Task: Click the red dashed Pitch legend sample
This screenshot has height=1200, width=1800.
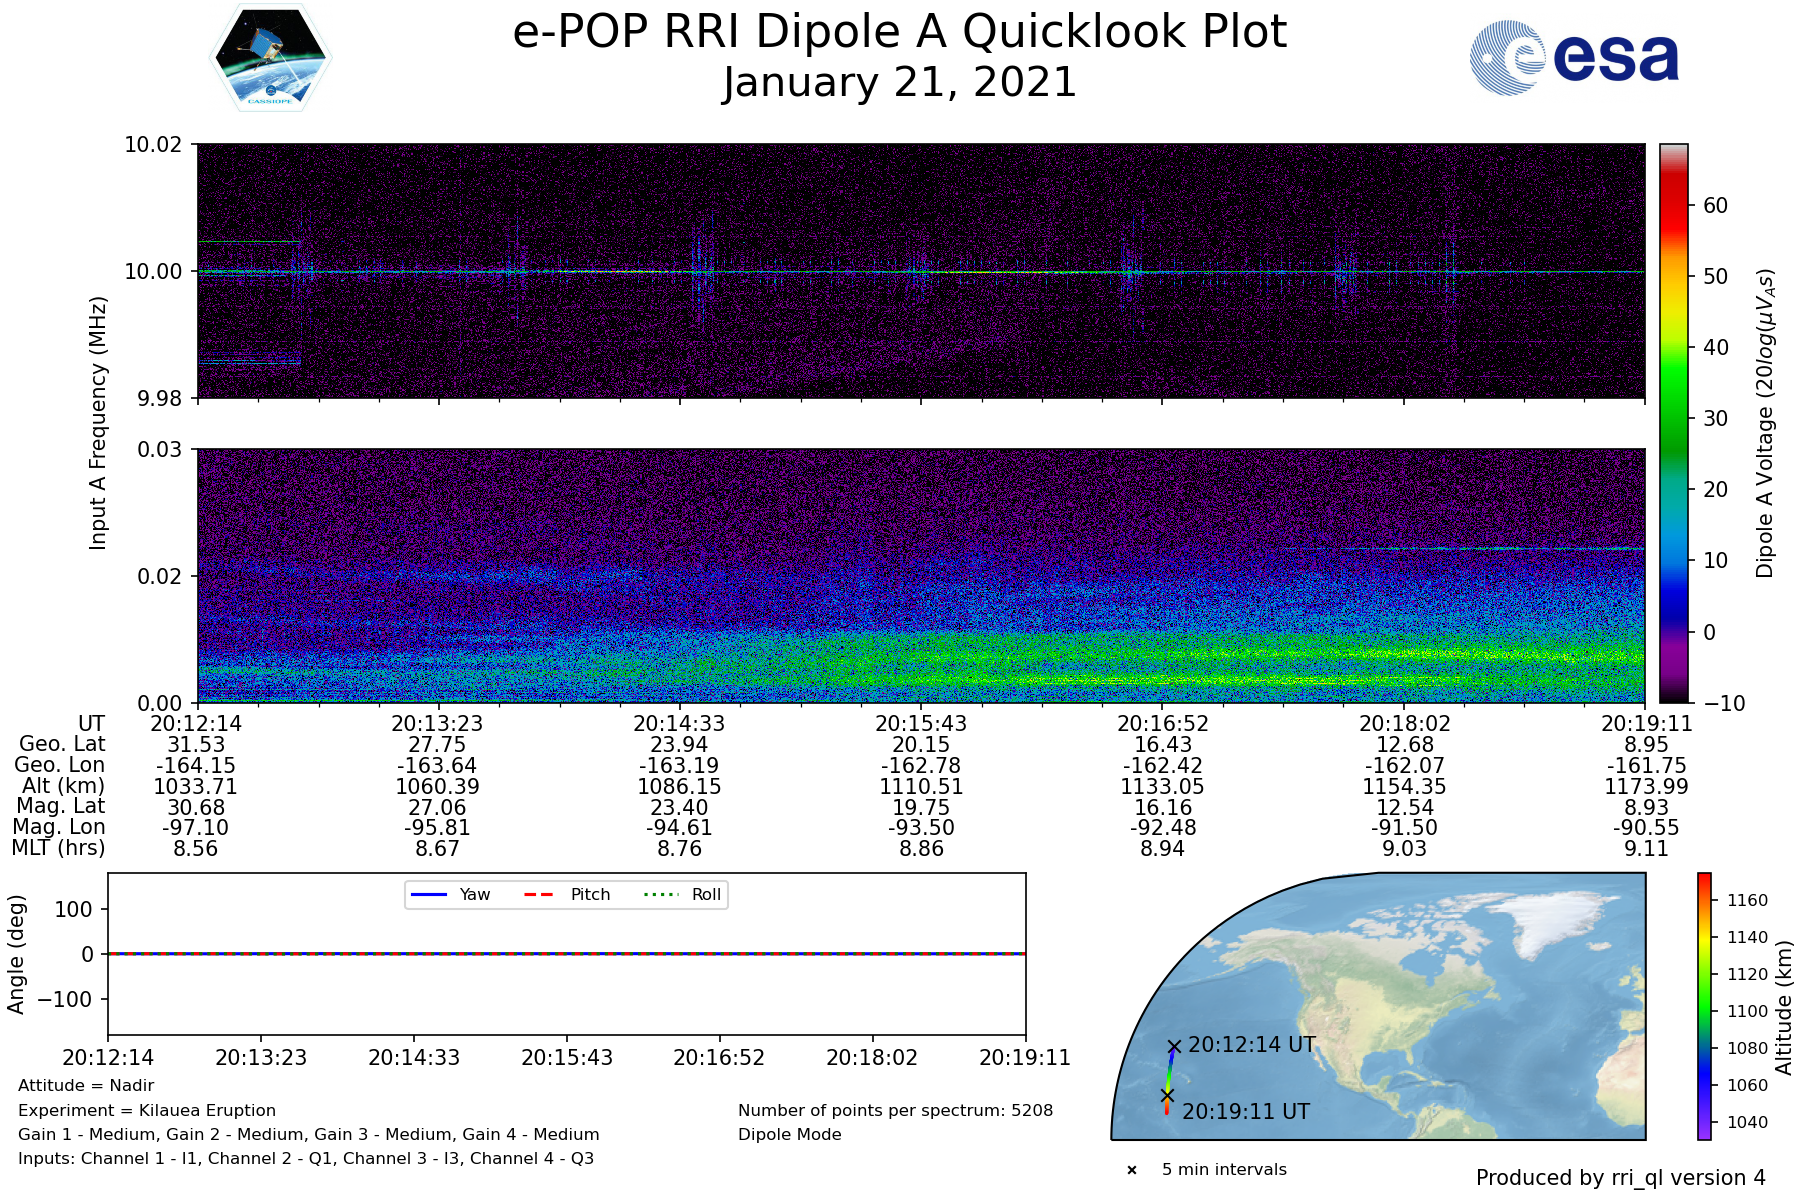Action: click(x=539, y=895)
